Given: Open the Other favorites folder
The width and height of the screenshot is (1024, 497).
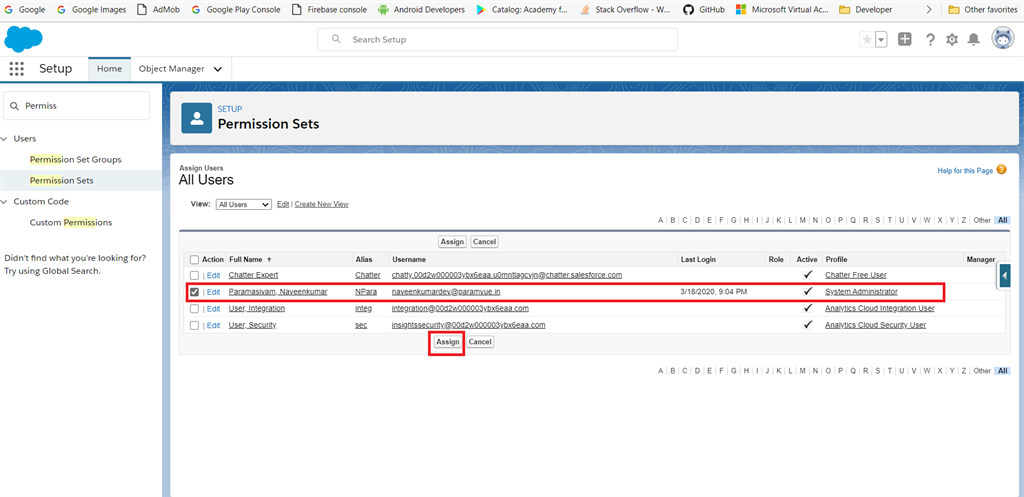Looking at the screenshot, I should (x=983, y=10).
